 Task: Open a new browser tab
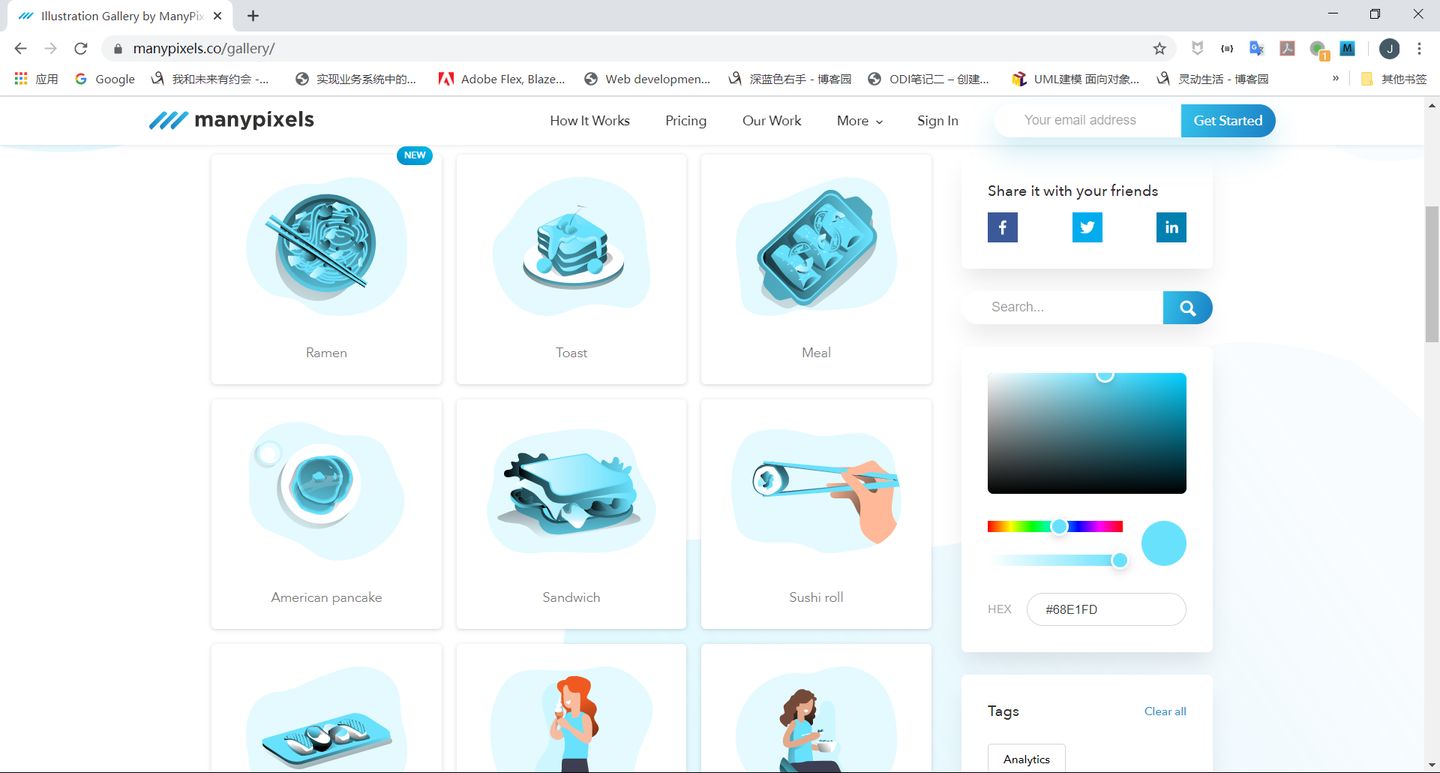point(253,16)
